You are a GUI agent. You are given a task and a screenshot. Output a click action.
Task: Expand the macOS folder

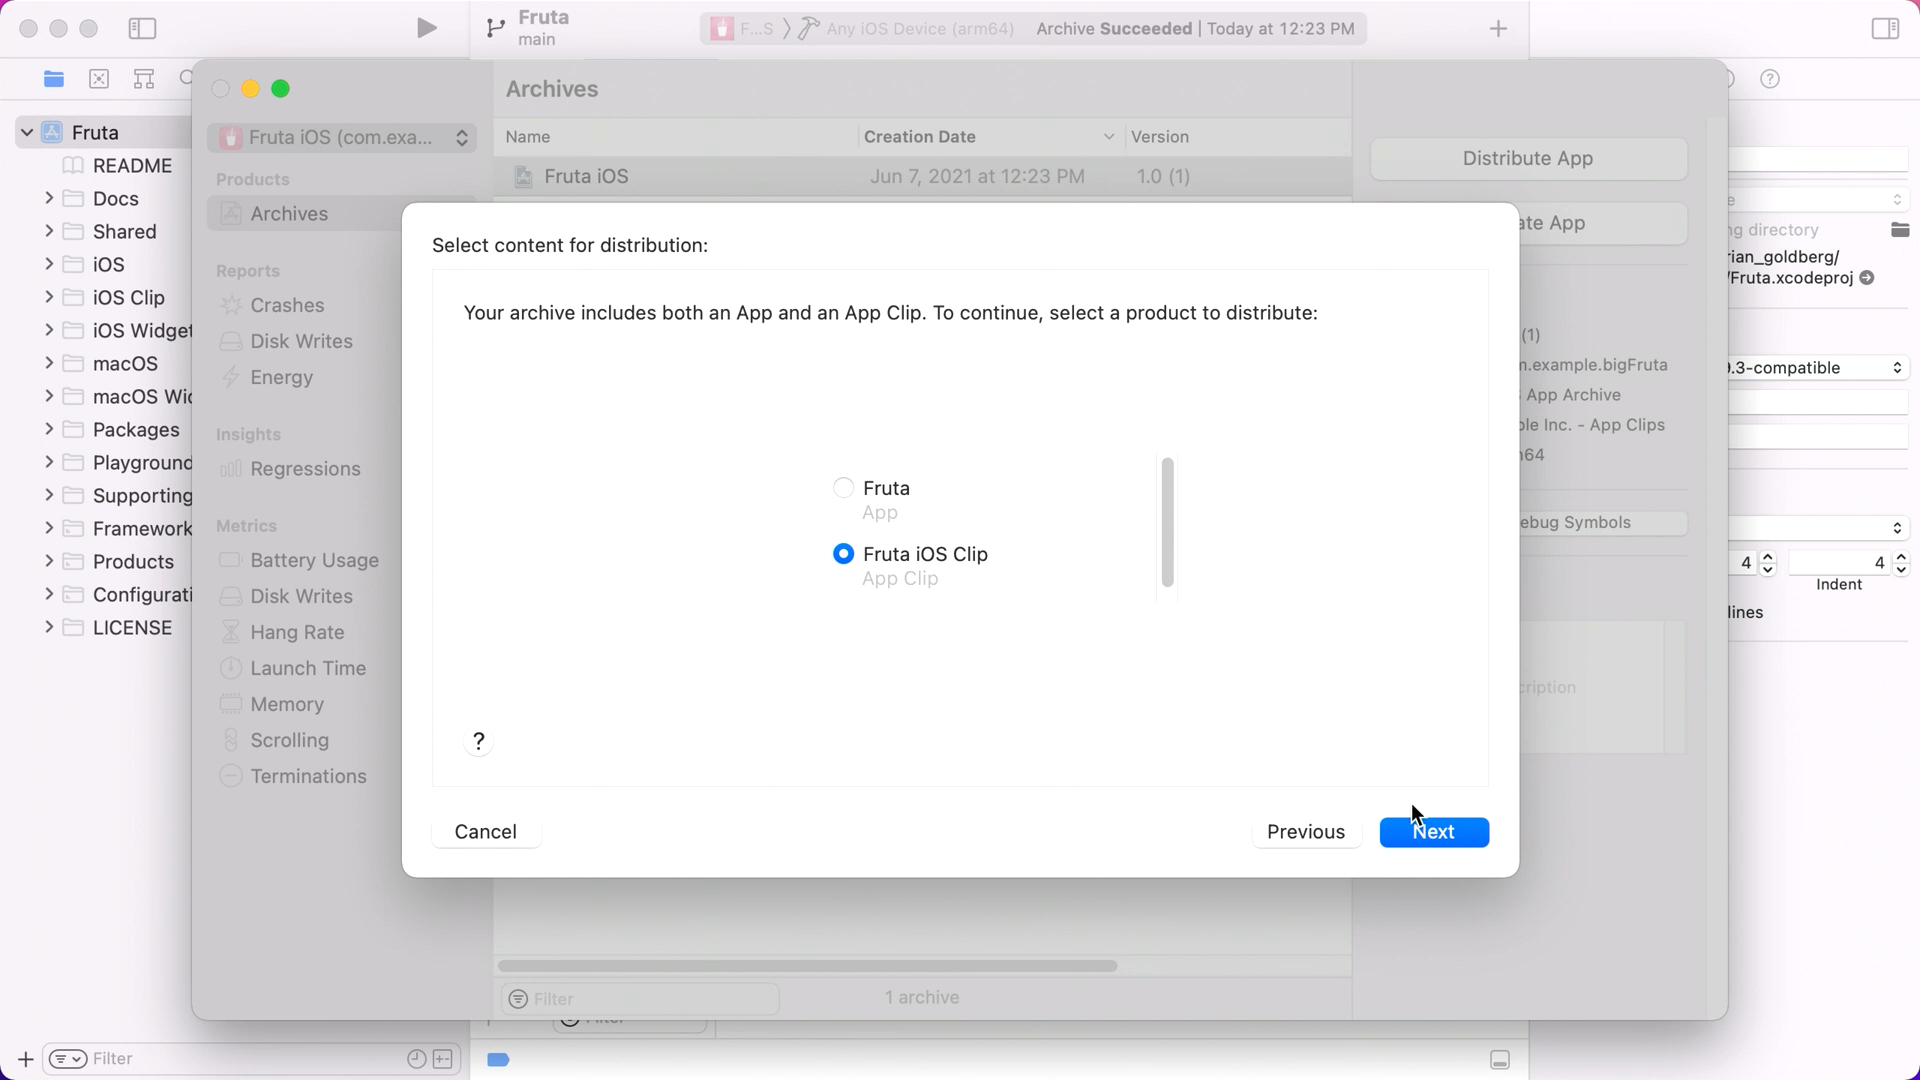click(49, 363)
